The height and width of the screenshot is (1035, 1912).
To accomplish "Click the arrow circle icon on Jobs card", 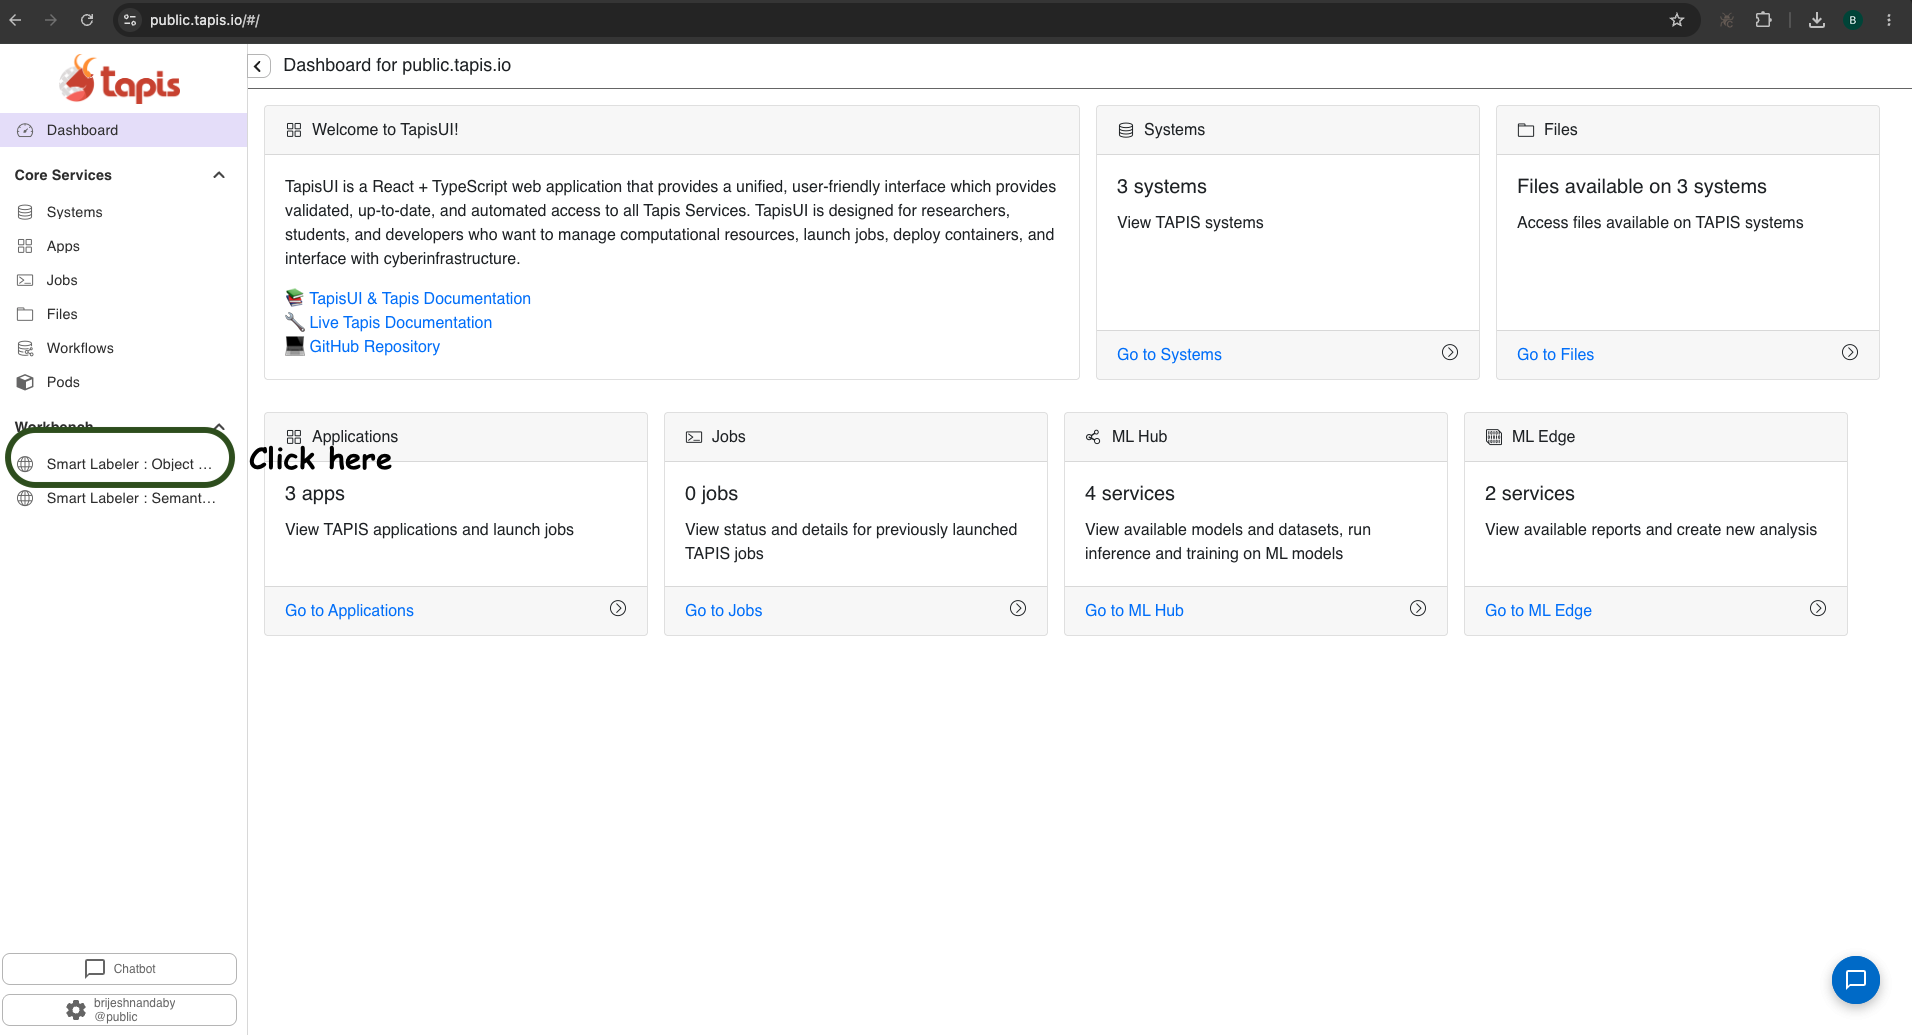I will pos(1018,608).
